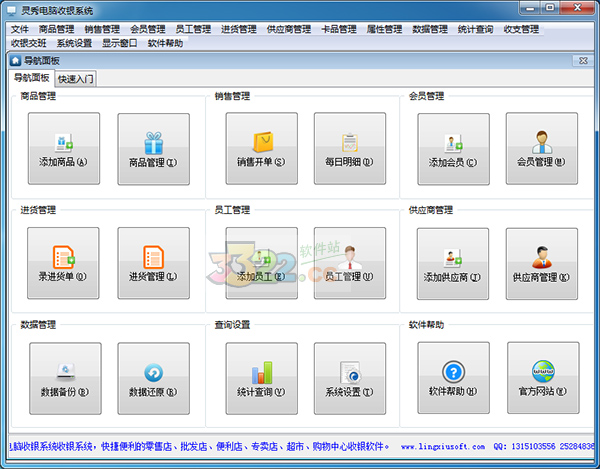Open 统计查询 bar chart button

pyautogui.click(x=261, y=378)
